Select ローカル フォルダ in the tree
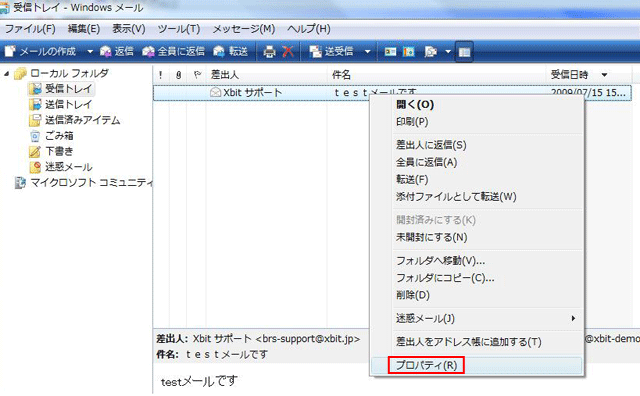Screen dimensions: 640x396 pyautogui.click(x=69, y=73)
